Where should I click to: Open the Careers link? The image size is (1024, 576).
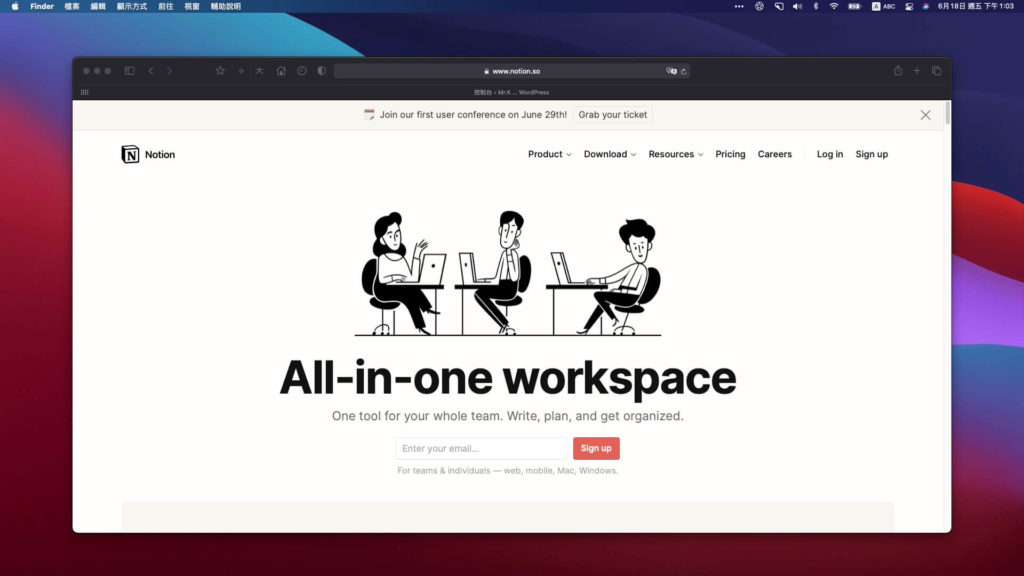click(x=775, y=154)
